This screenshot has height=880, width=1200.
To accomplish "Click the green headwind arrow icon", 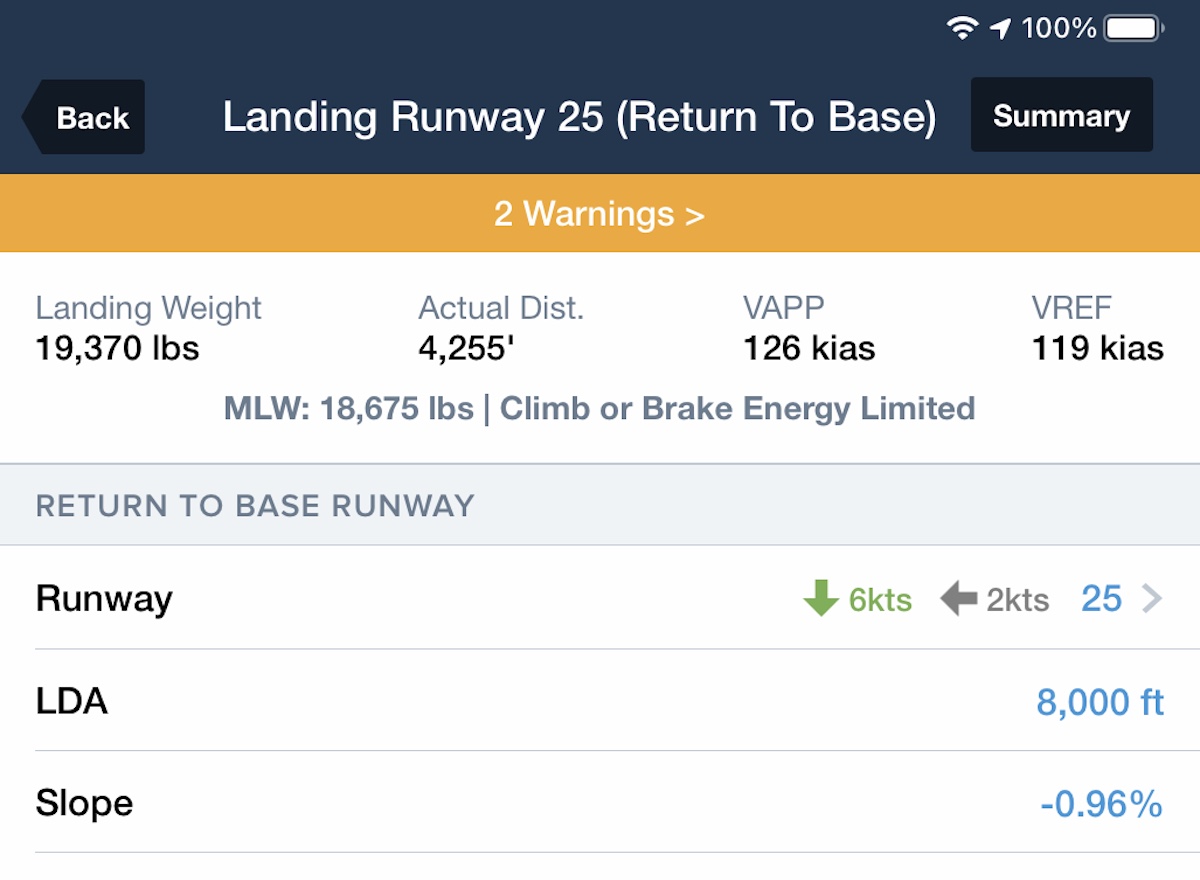I will pos(820,599).
